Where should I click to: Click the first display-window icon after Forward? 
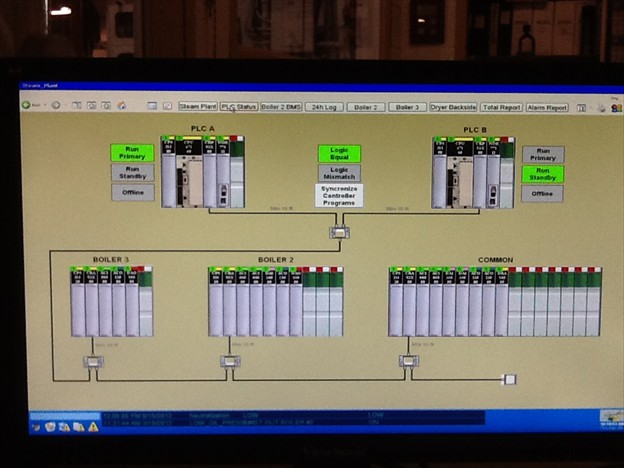pos(76,105)
